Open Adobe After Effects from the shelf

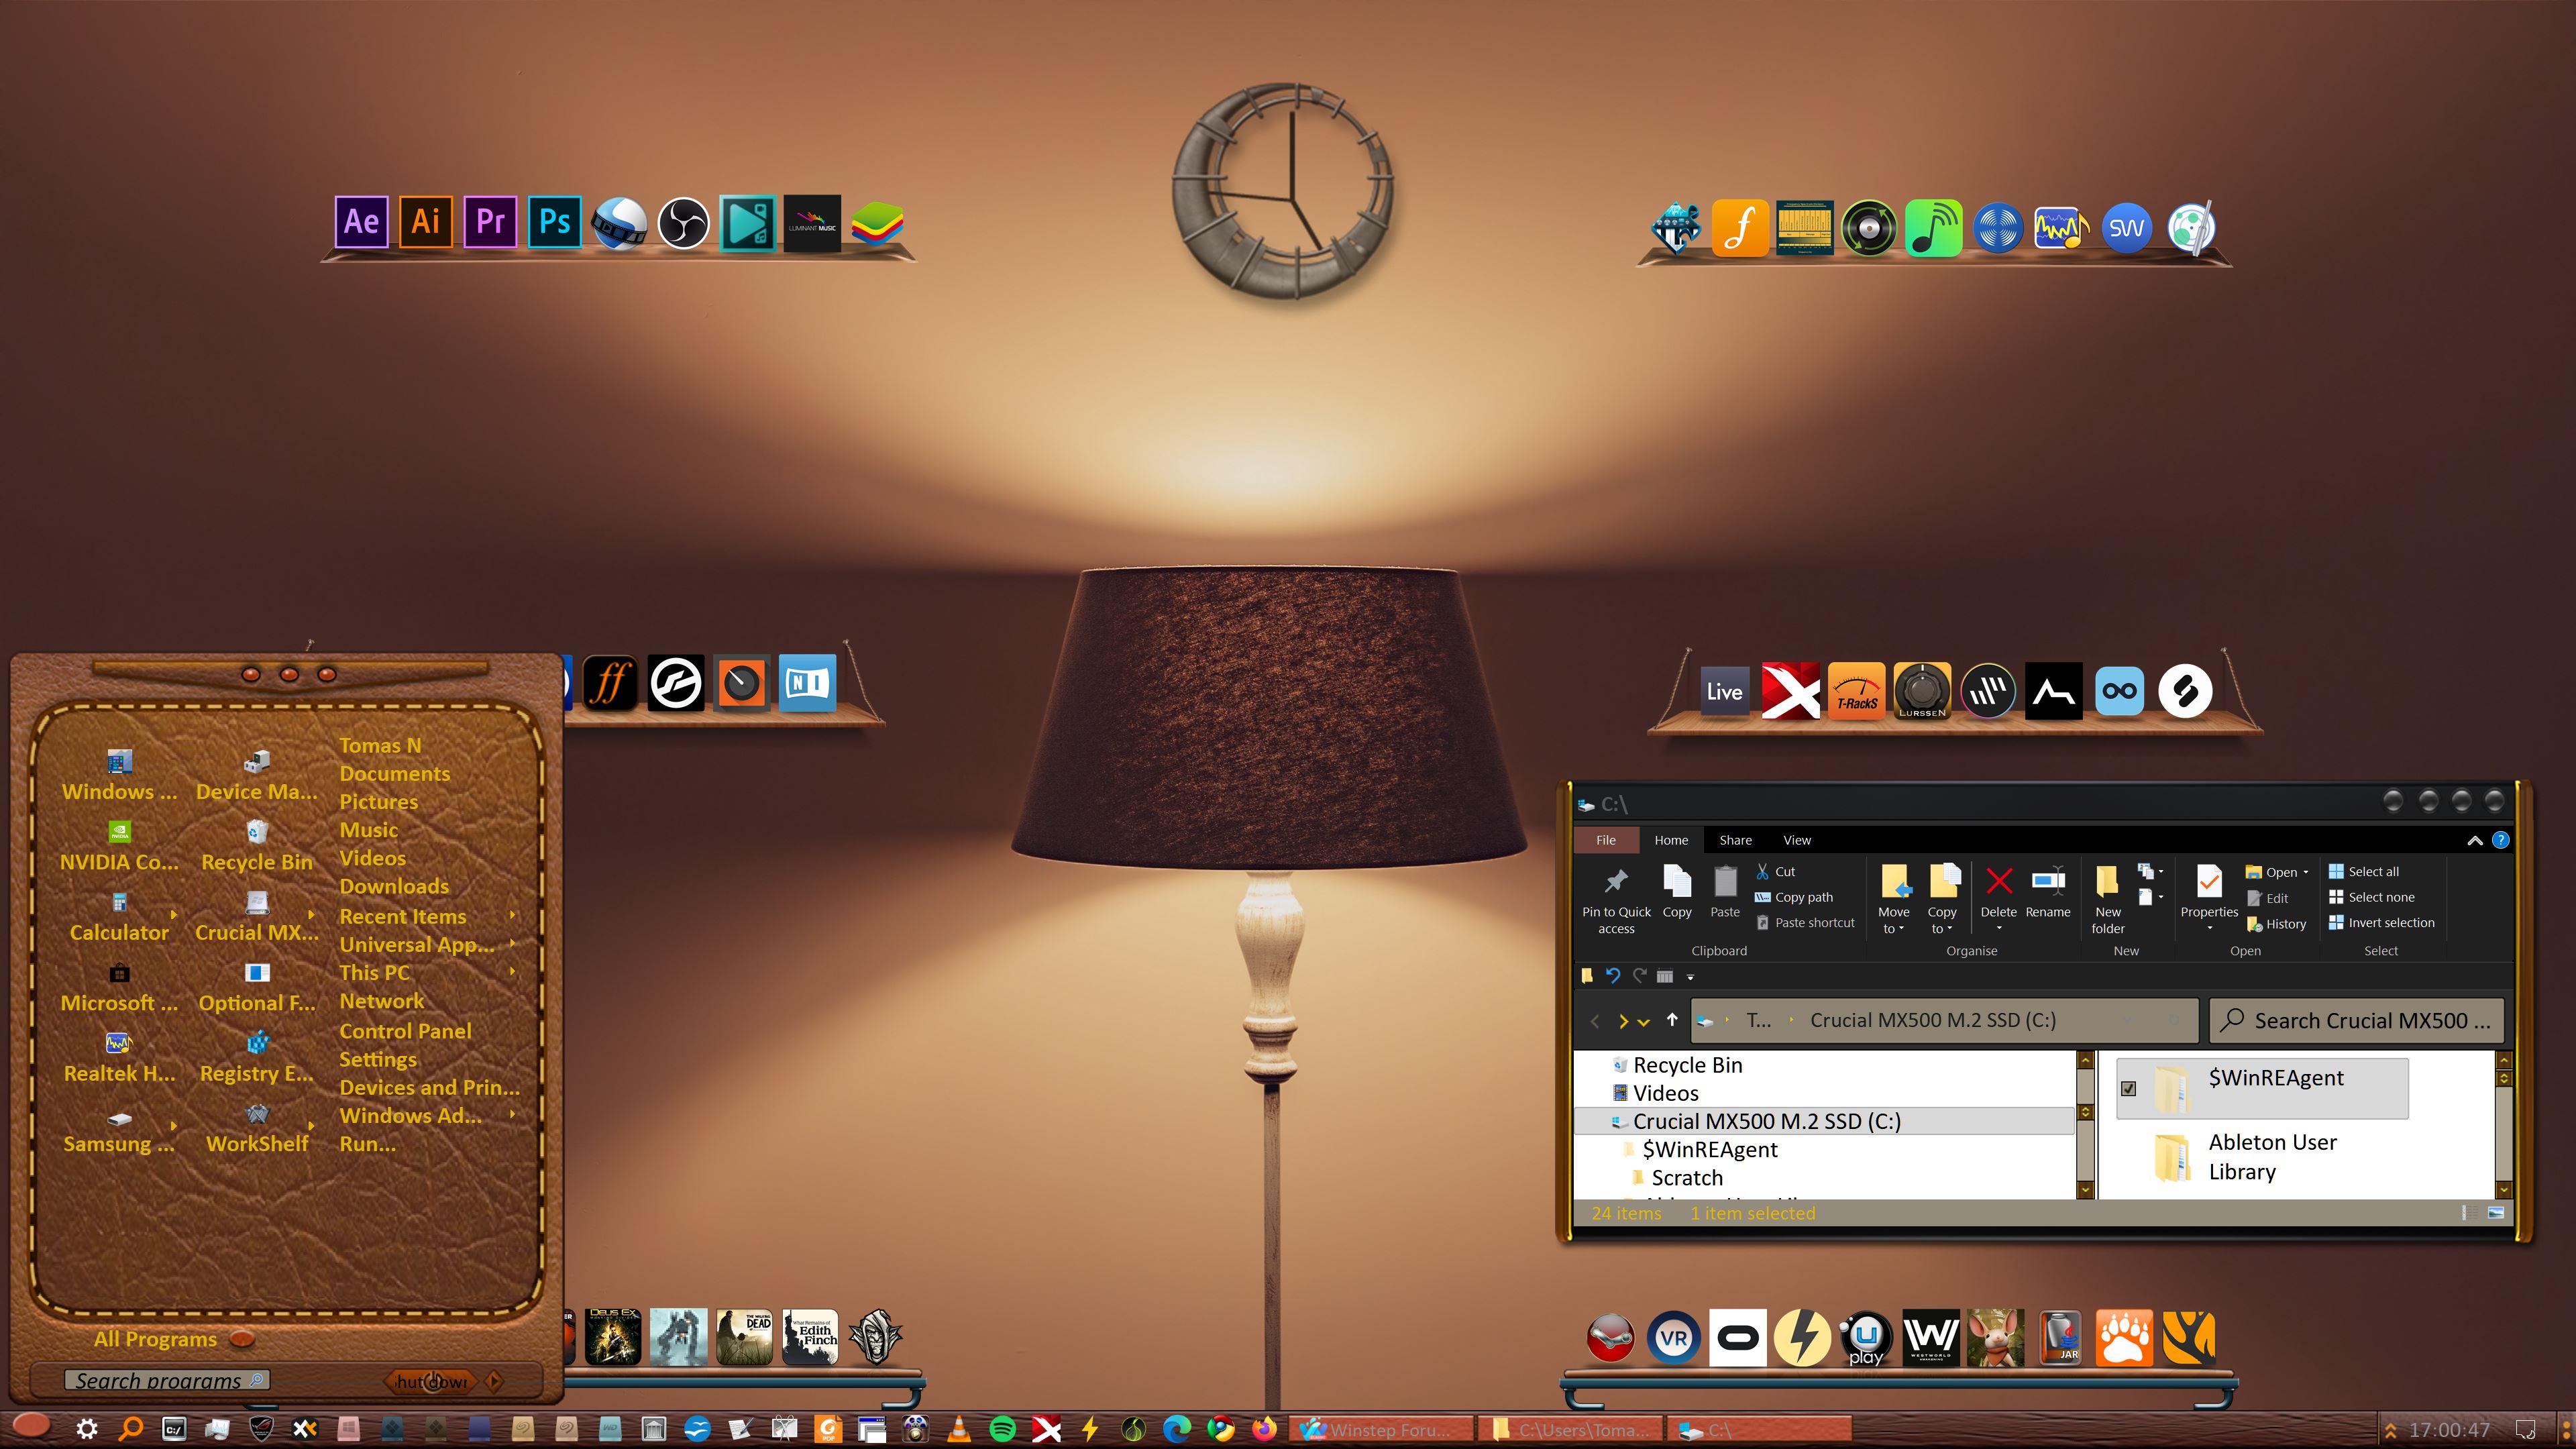tap(361, 222)
